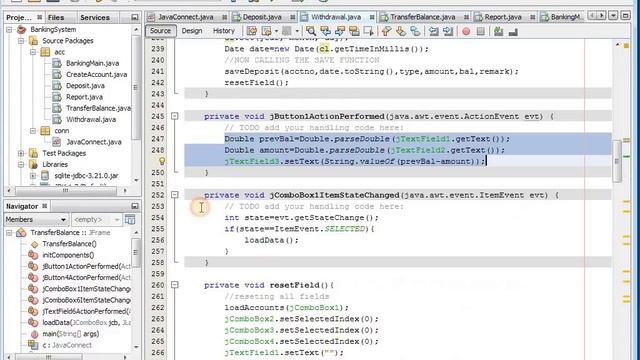Collapse the BankingSystem project node

coord(9,29)
